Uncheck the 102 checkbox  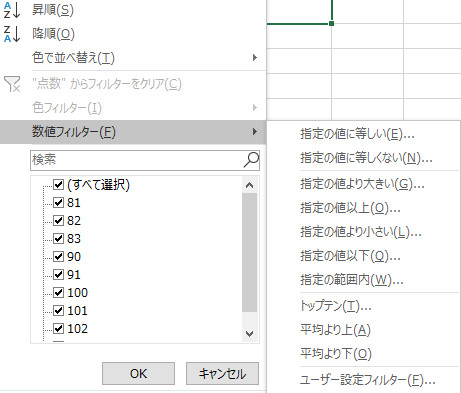(x=59, y=328)
